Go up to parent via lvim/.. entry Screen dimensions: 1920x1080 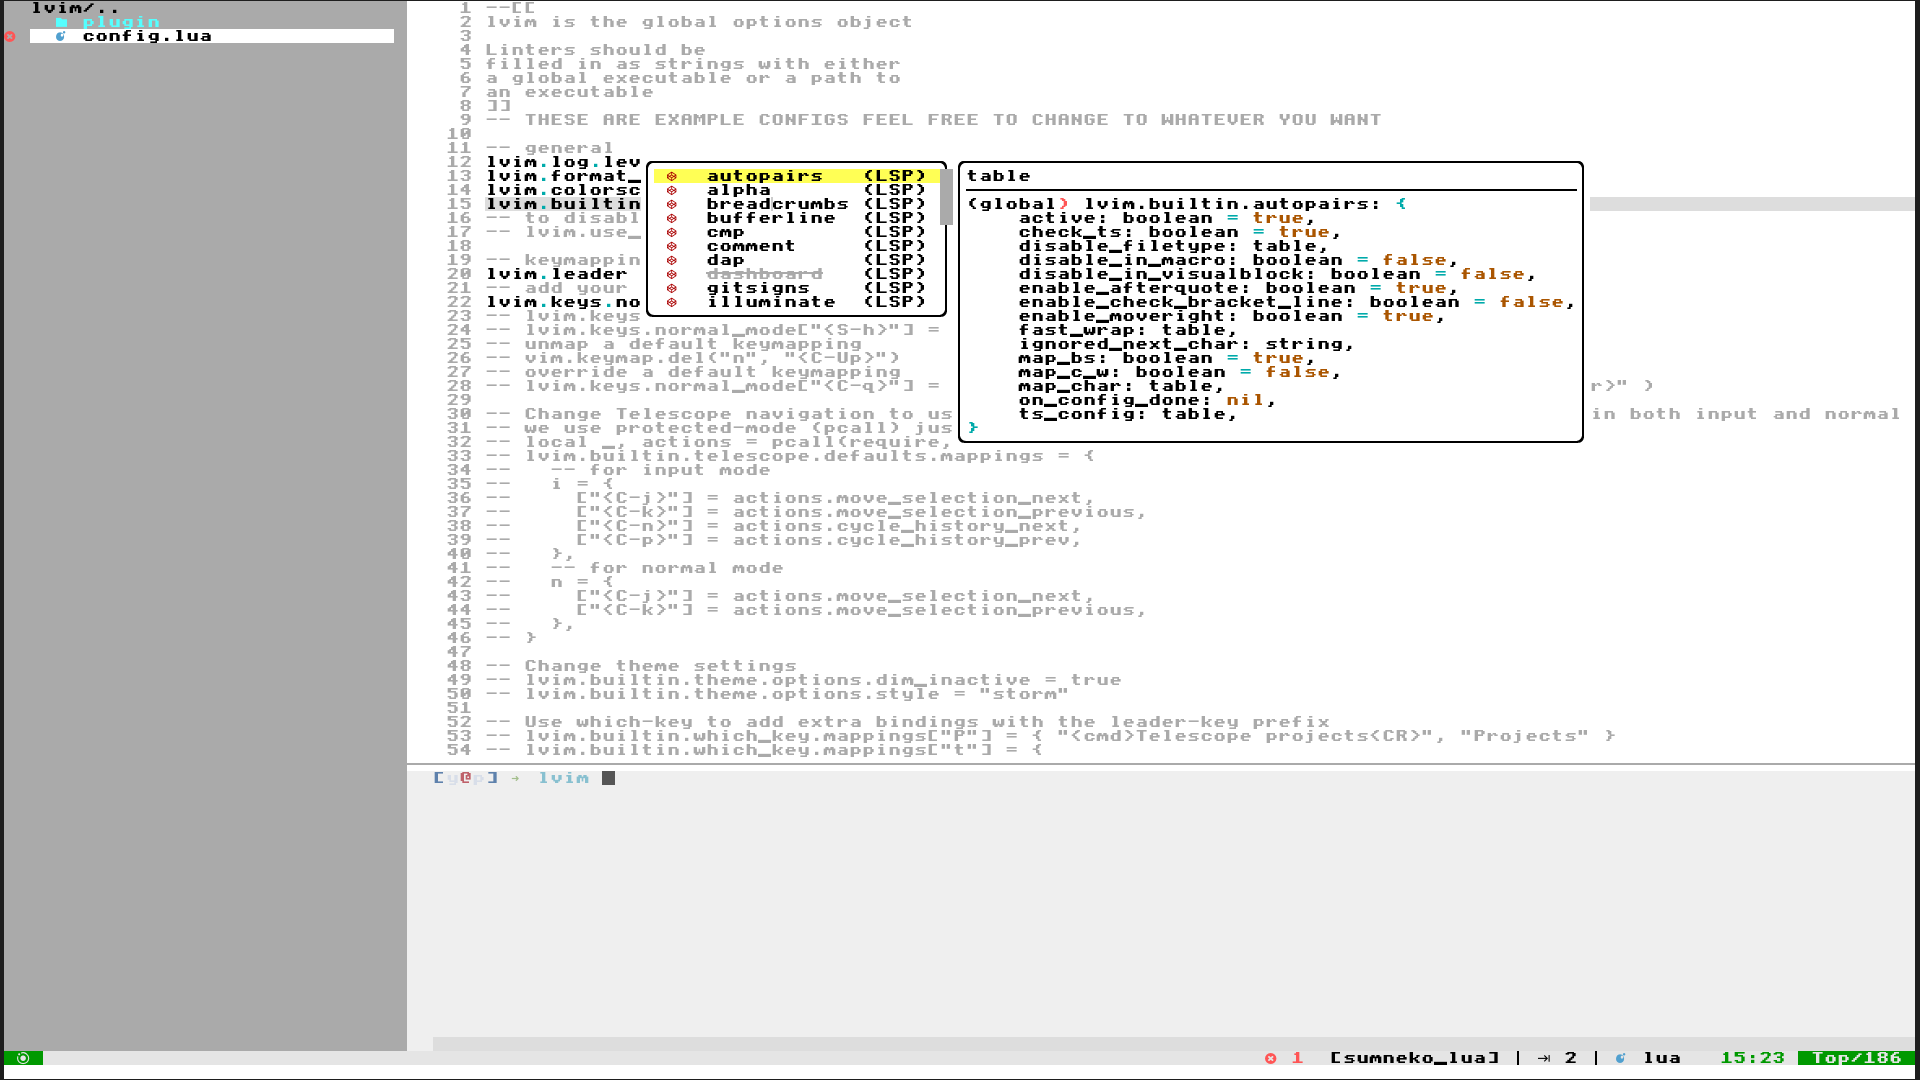point(75,8)
